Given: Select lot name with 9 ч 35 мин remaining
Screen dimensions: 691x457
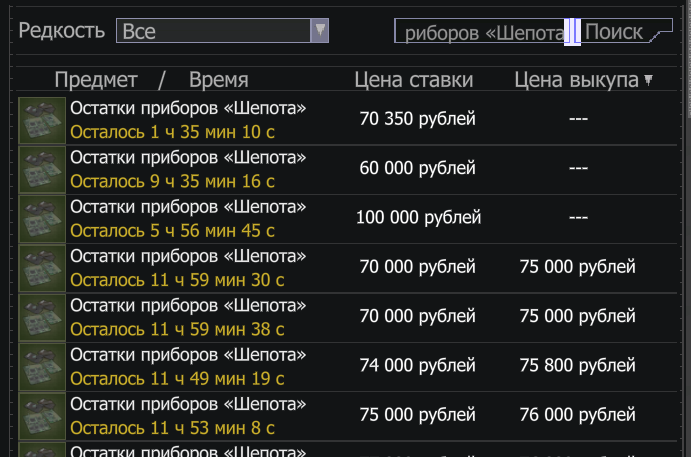Looking at the screenshot, I should pos(188,158).
